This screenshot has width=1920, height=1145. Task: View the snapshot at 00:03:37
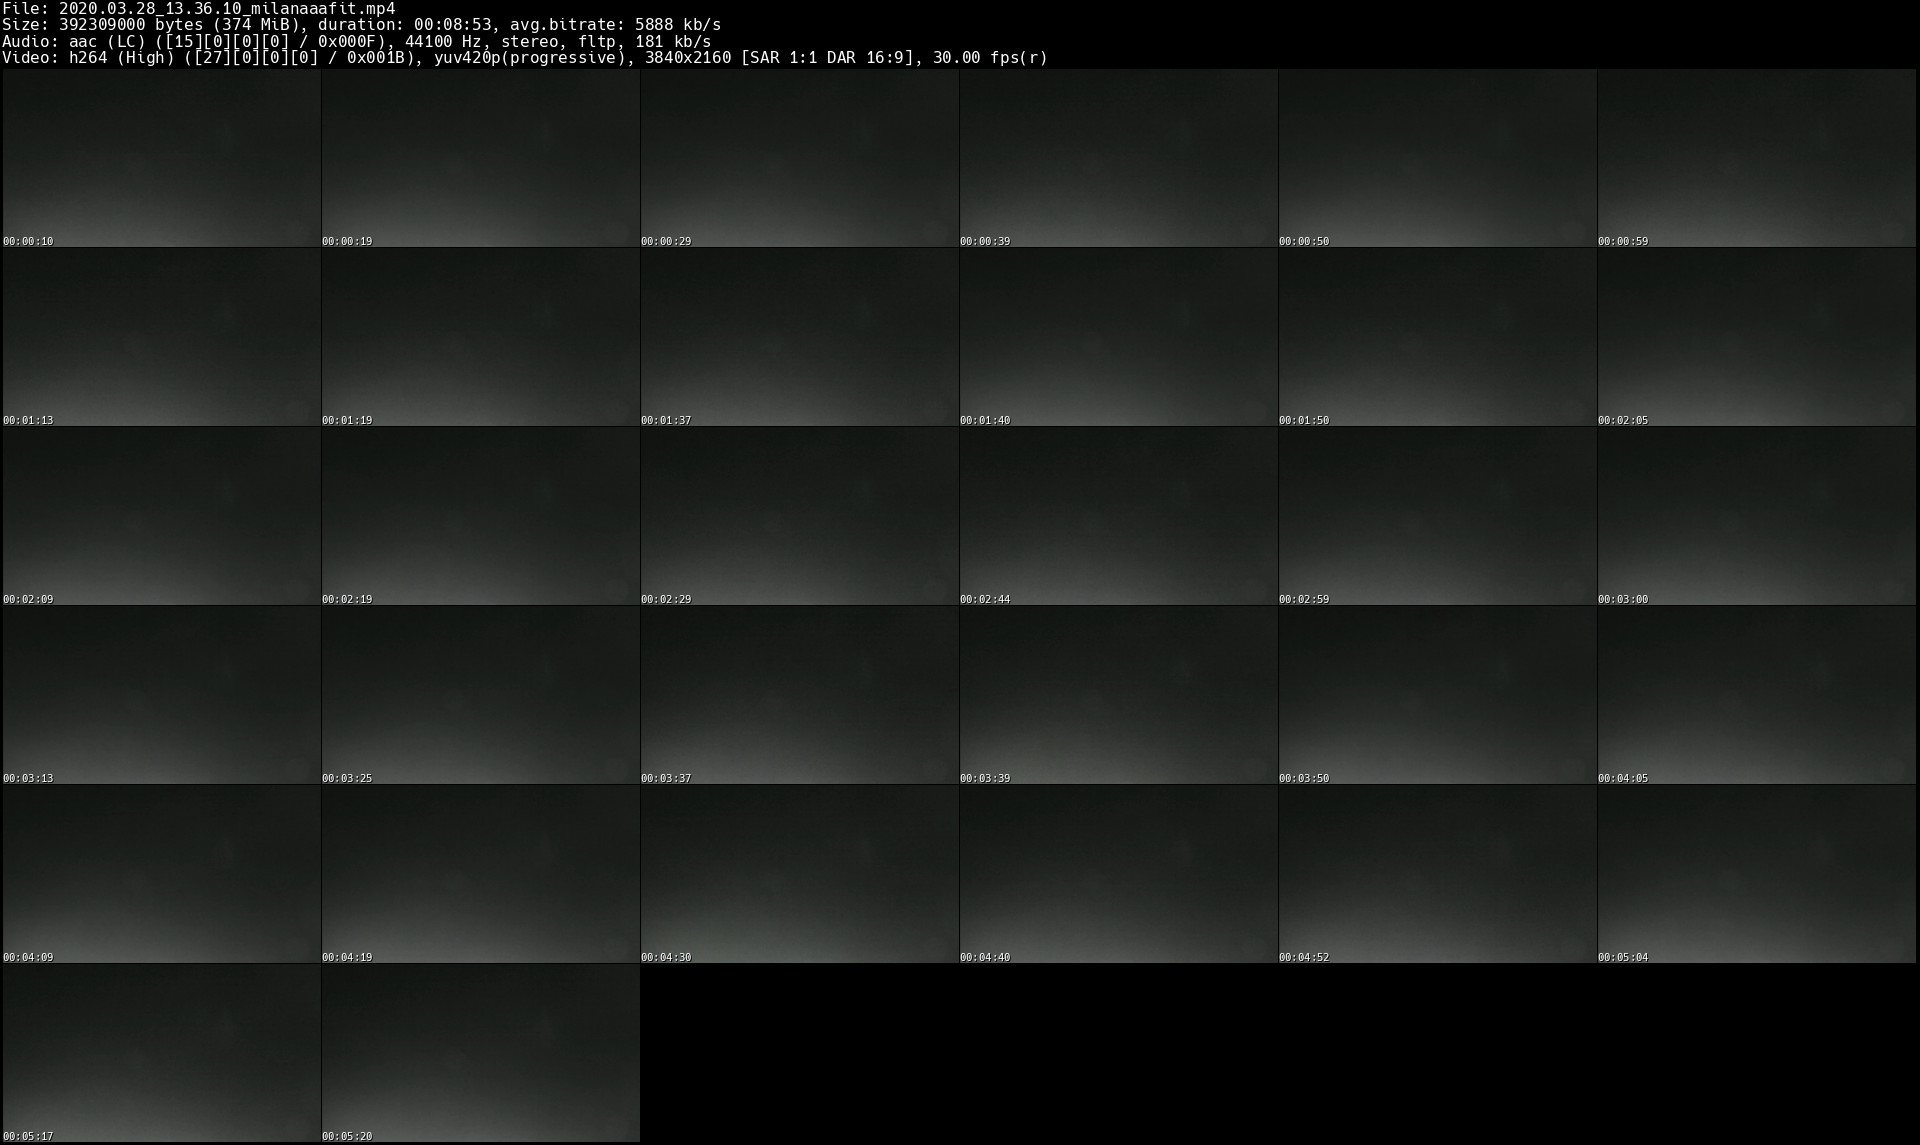coord(799,695)
